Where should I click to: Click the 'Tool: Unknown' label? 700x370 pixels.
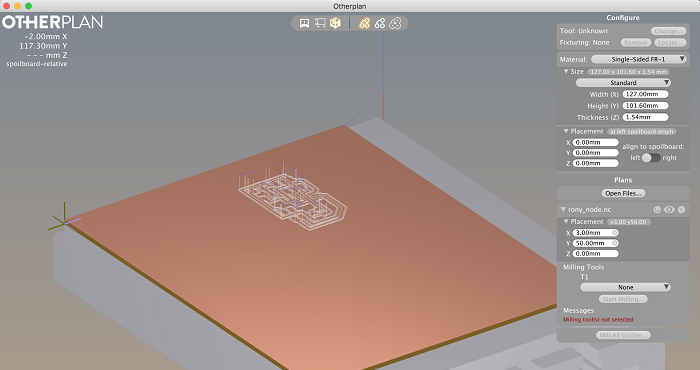pos(583,31)
